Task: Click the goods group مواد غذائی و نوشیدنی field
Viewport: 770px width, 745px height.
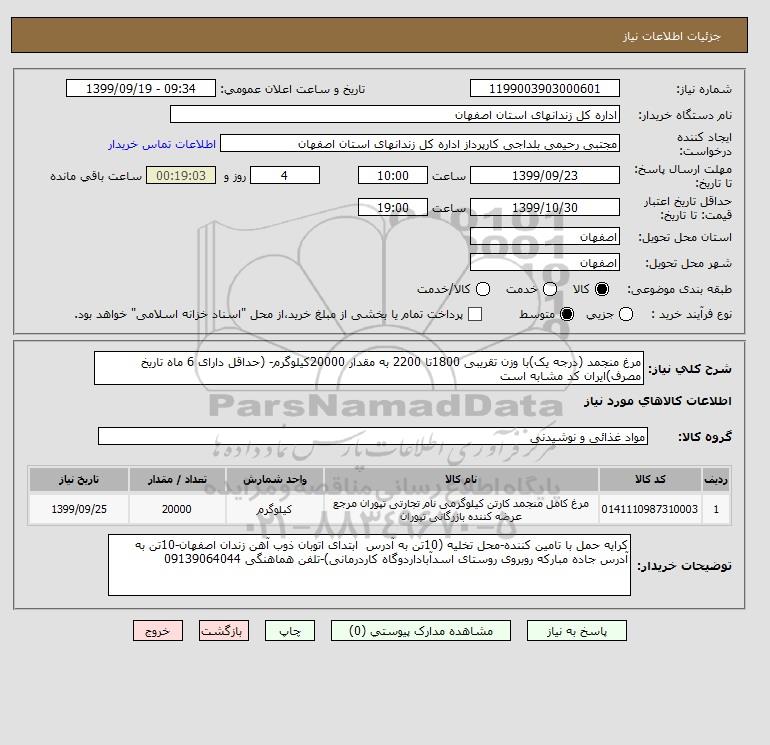Action: point(373,436)
